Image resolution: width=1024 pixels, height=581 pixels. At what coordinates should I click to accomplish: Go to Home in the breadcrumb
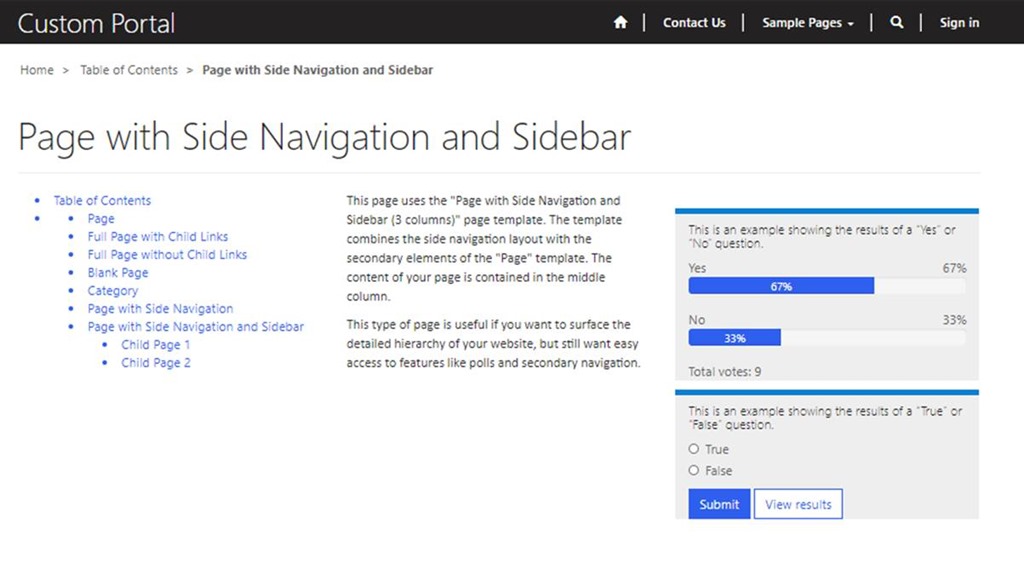[x=37, y=71]
